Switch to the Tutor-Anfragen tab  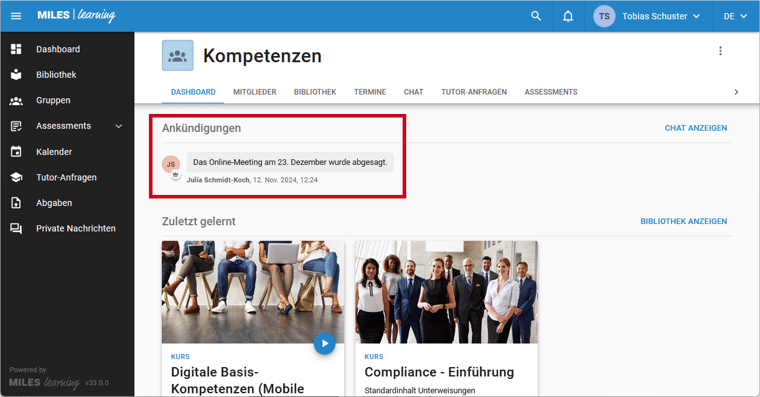pyautogui.click(x=474, y=92)
